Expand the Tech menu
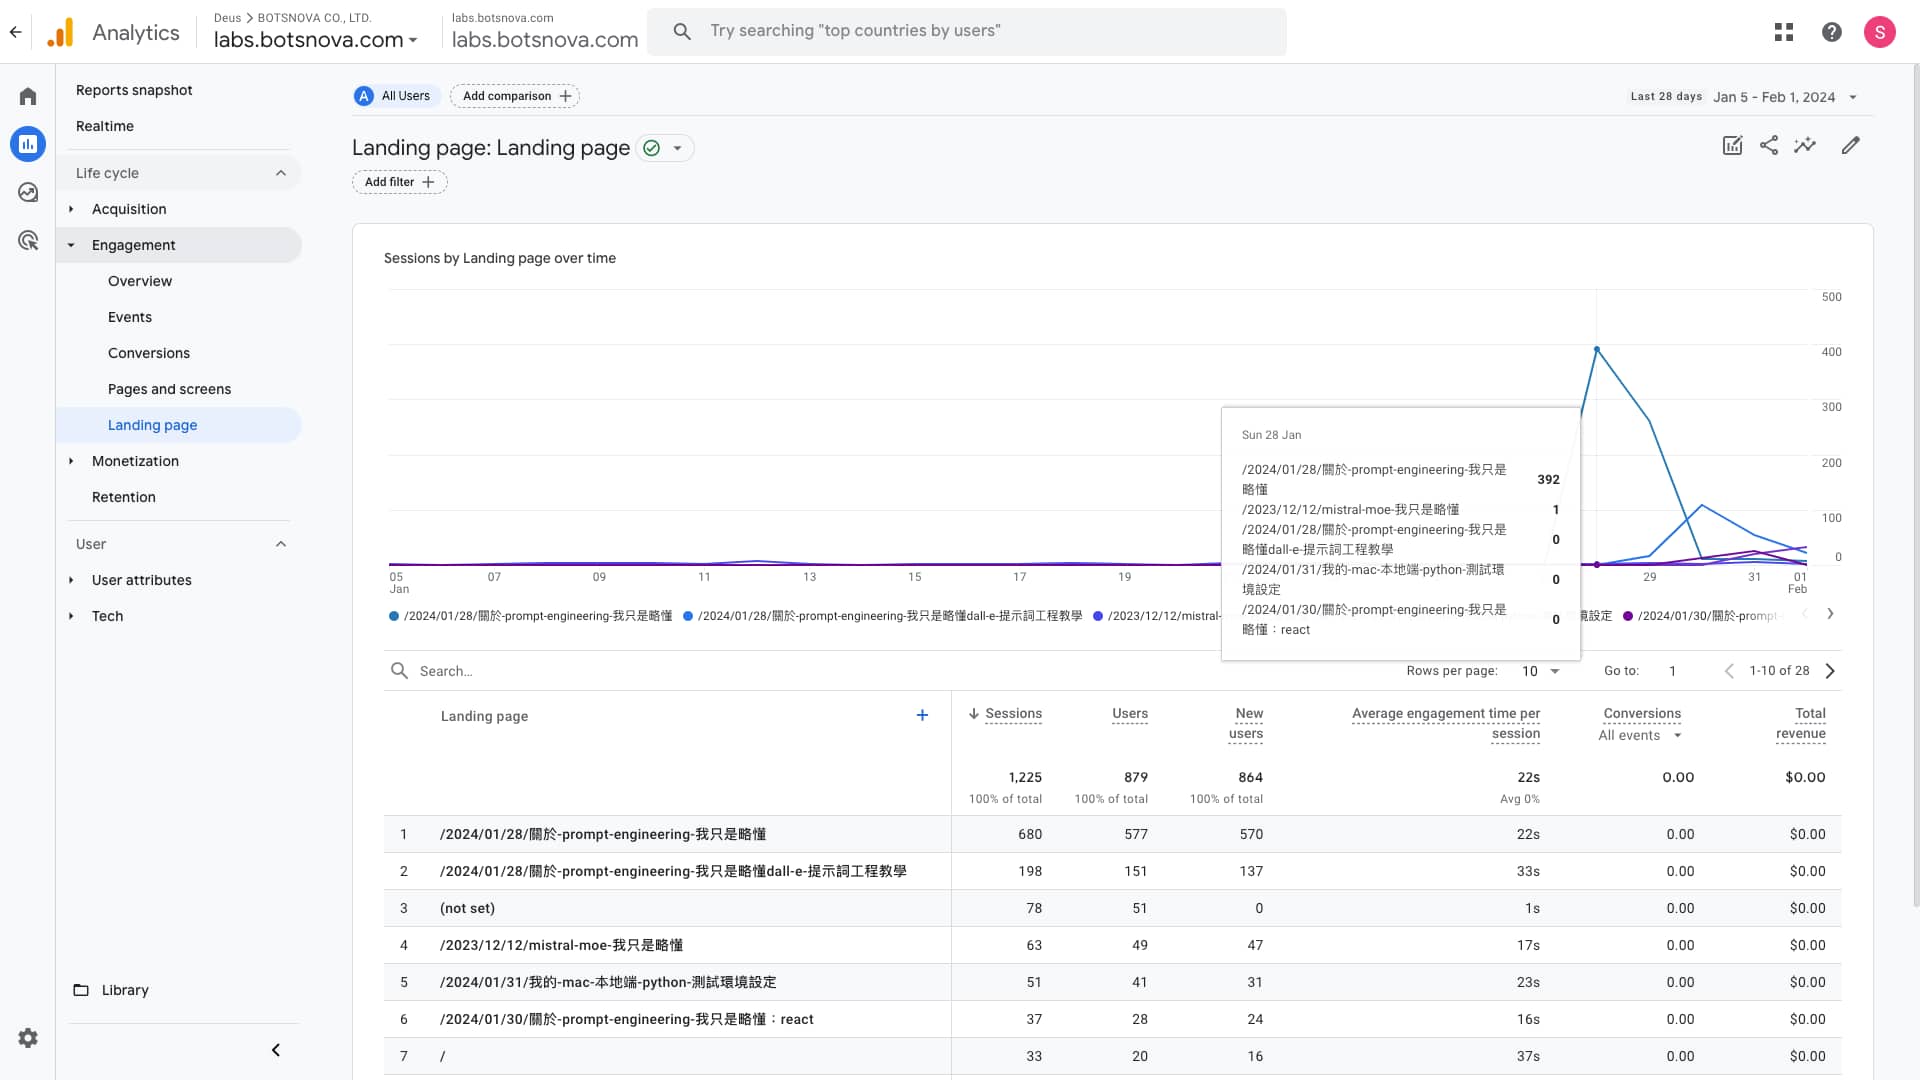The width and height of the screenshot is (1920, 1080). pos(71,616)
